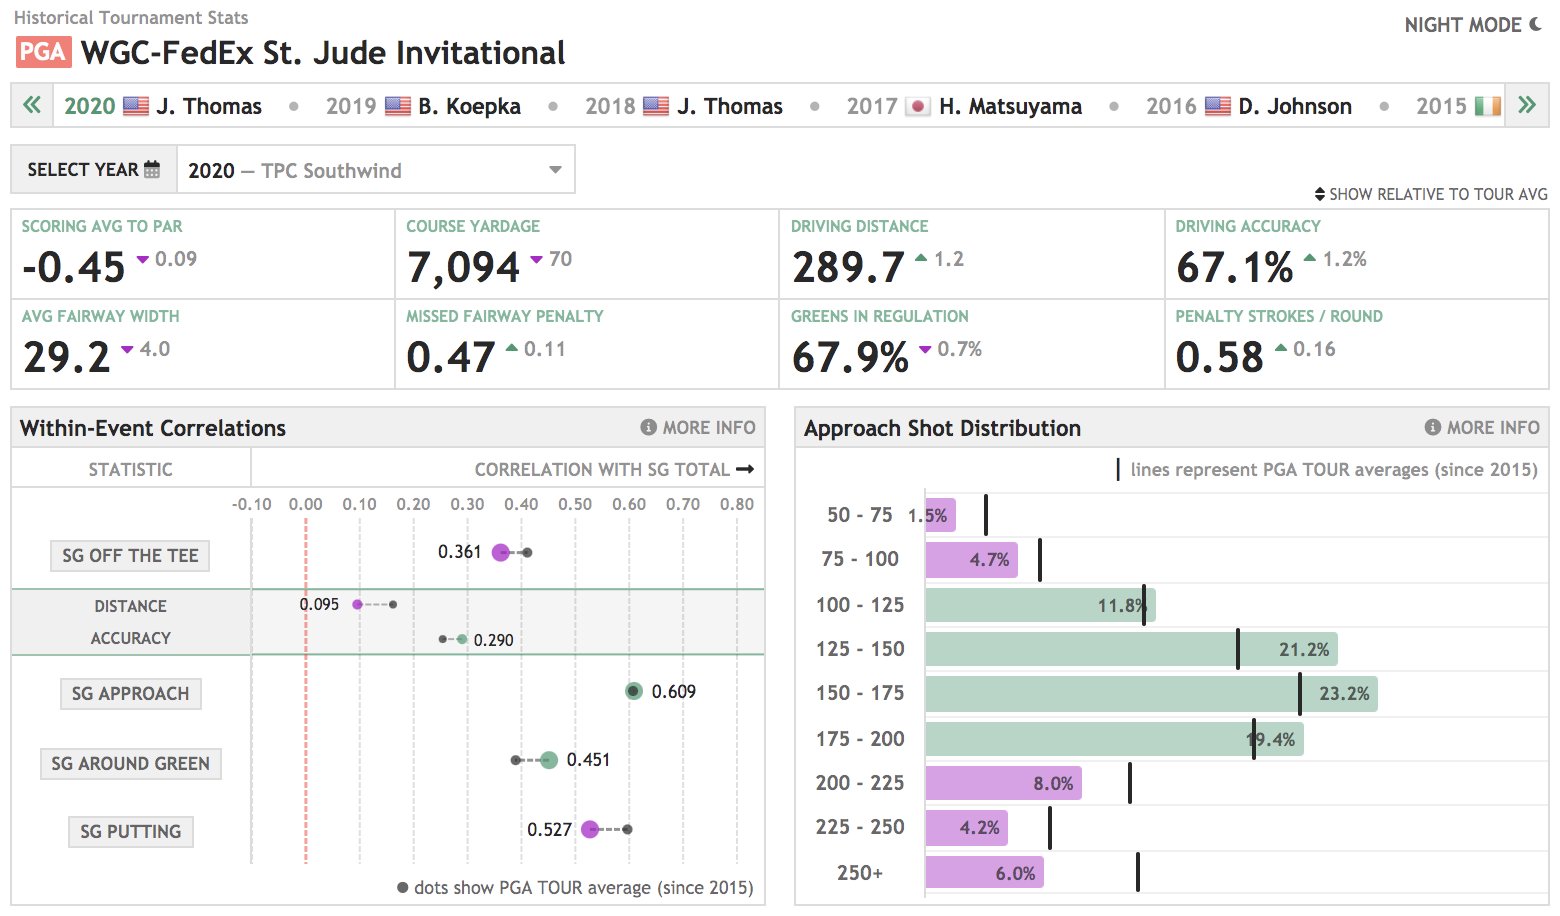Open the calendar icon beside SELECT YEAR
Screen dimensions: 1560x916
point(151,169)
